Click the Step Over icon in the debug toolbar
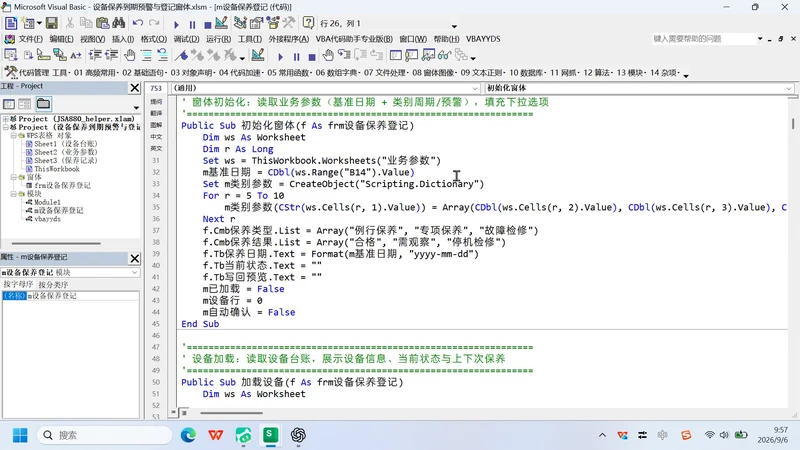 coord(361,55)
